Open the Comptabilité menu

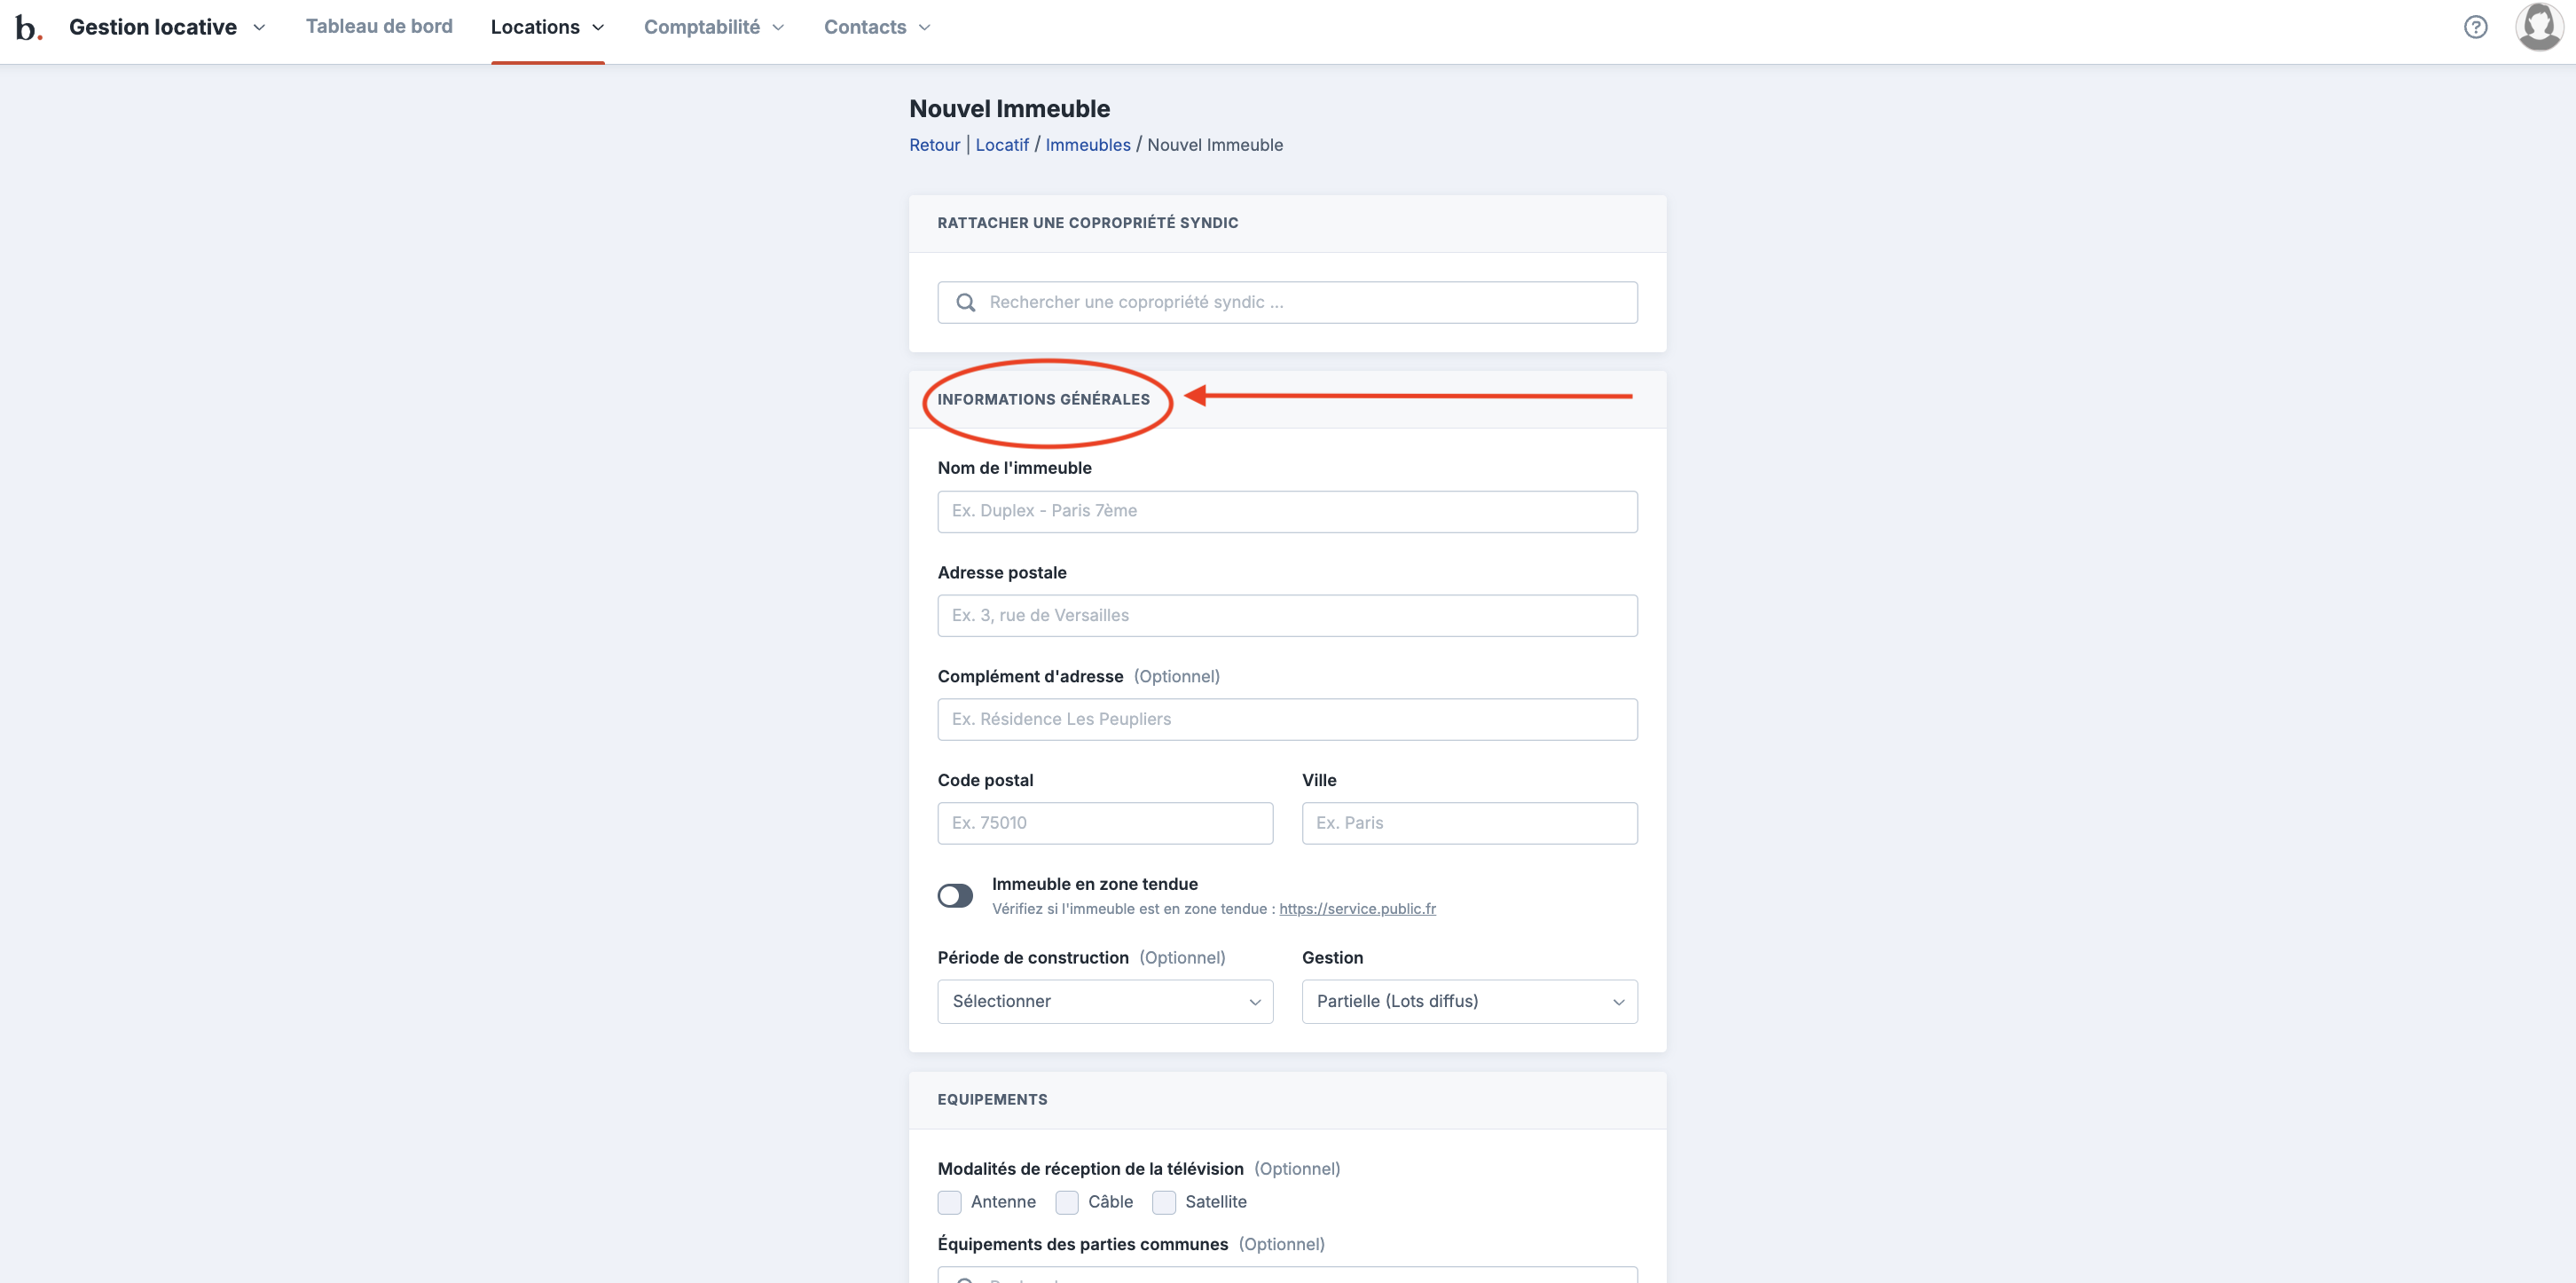coord(713,27)
